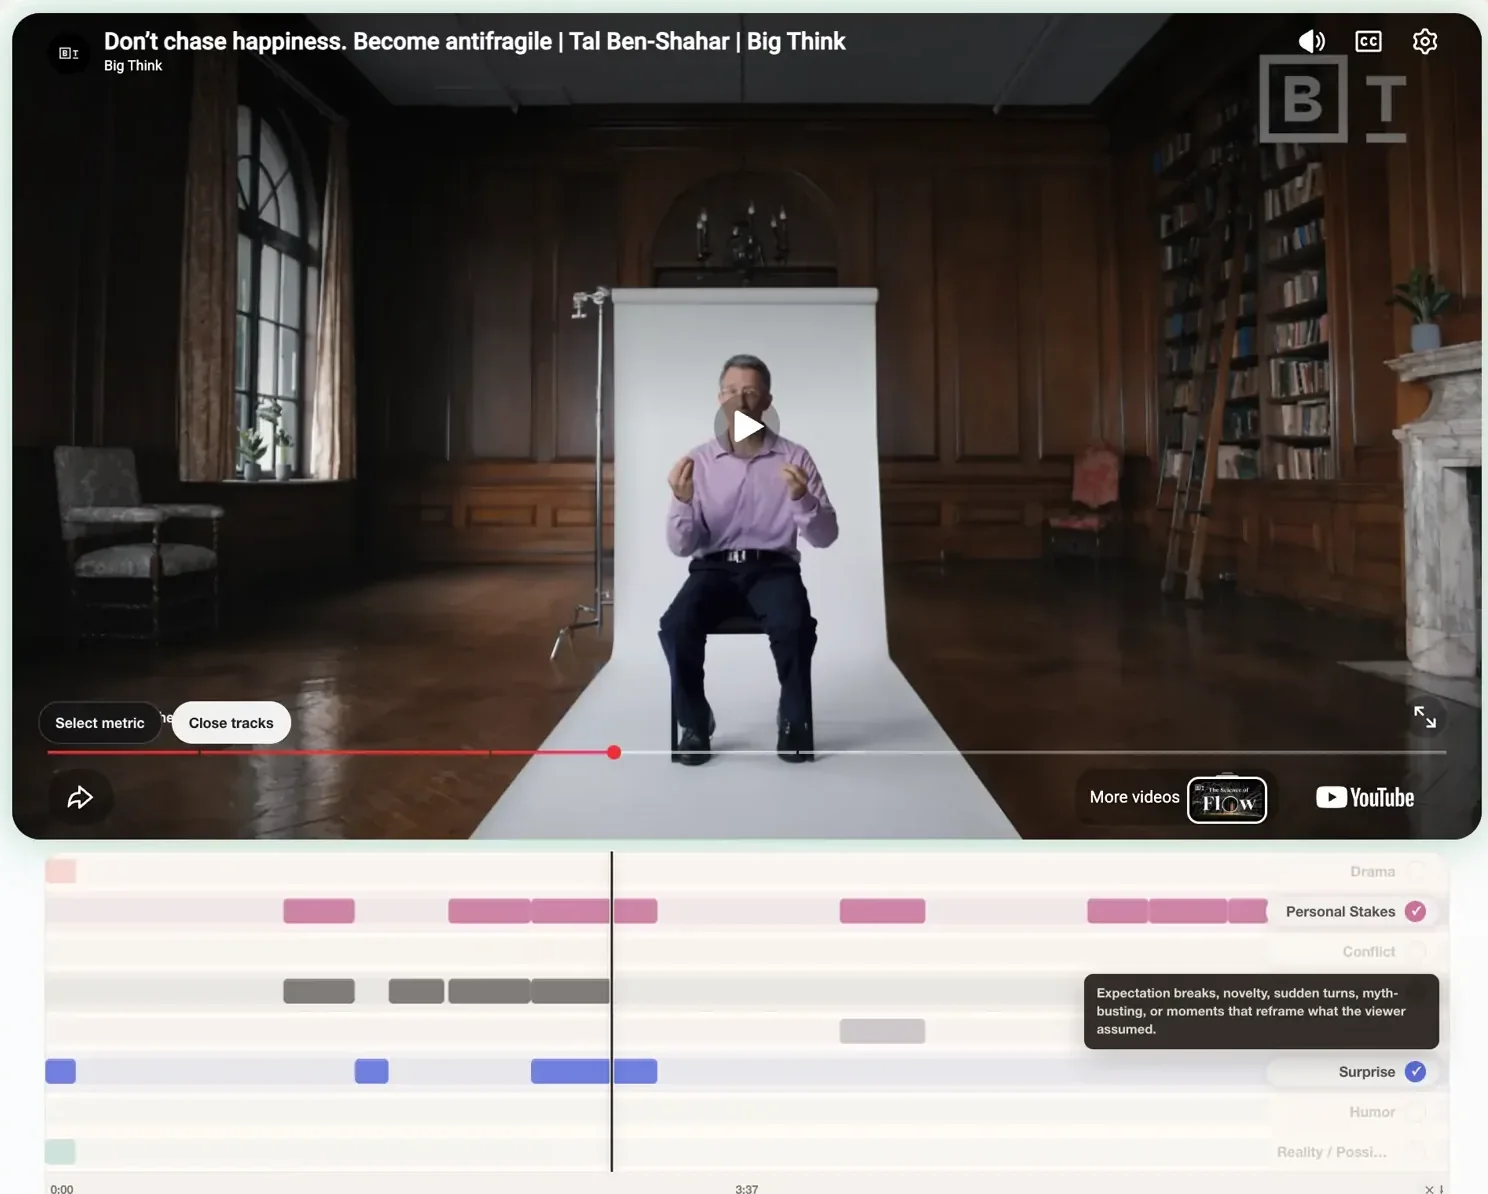Screen dimensions: 1488x1194
Task: Uncheck the Personal Stakes track
Action: pyautogui.click(x=1415, y=911)
